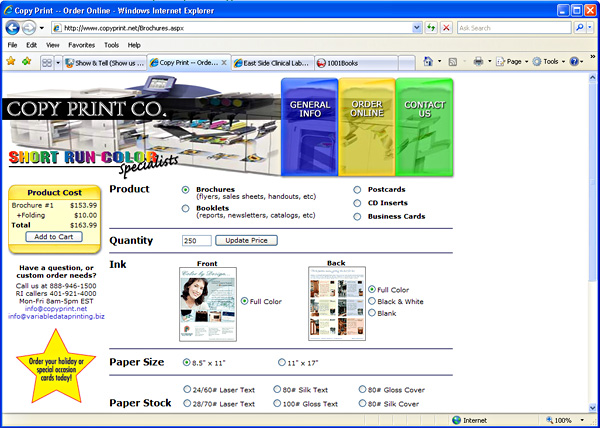Click into the Ask Search box

[x=514, y=28]
